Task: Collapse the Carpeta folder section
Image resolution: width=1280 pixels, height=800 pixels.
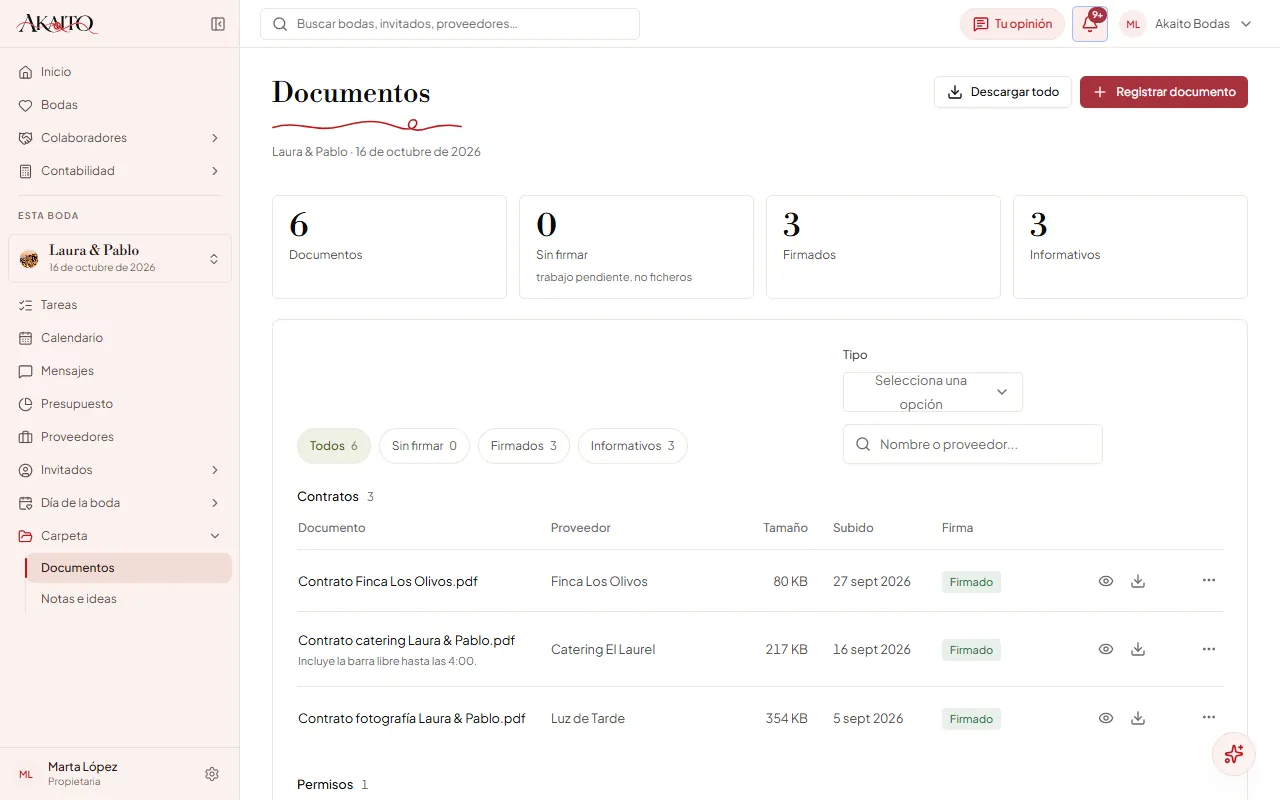Action: pos(120,536)
